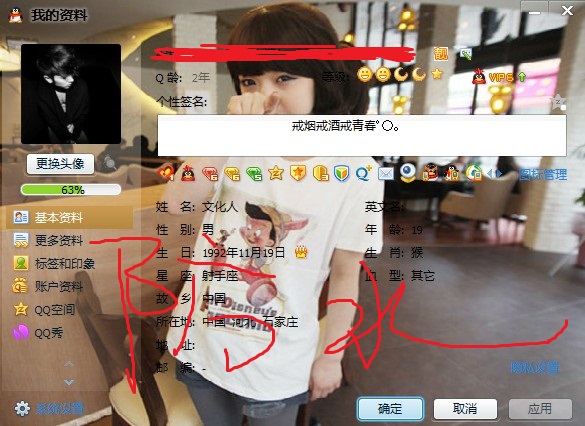The height and width of the screenshot is (426, 585).
Task: Minimize the 我的资料 window
Action: point(534,11)
